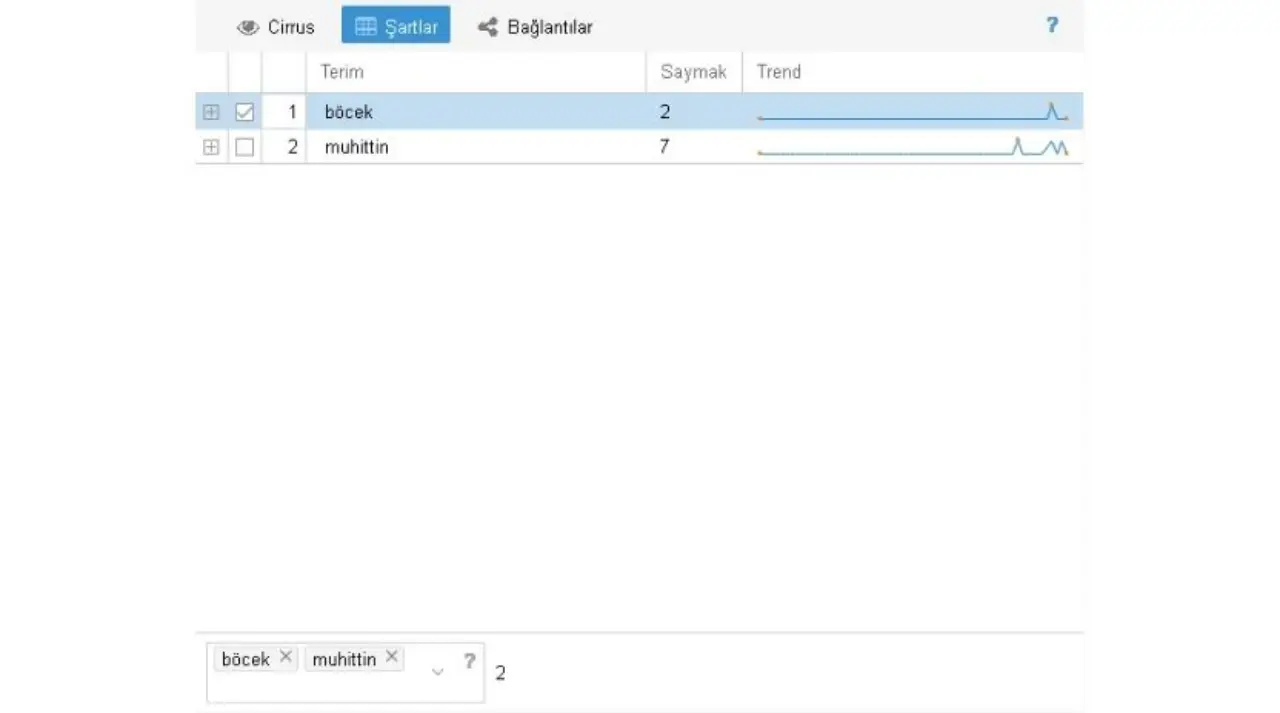The image size is (1280, 713).
Task: Select the term böcek in the table
Action: [x=349, y=112]
